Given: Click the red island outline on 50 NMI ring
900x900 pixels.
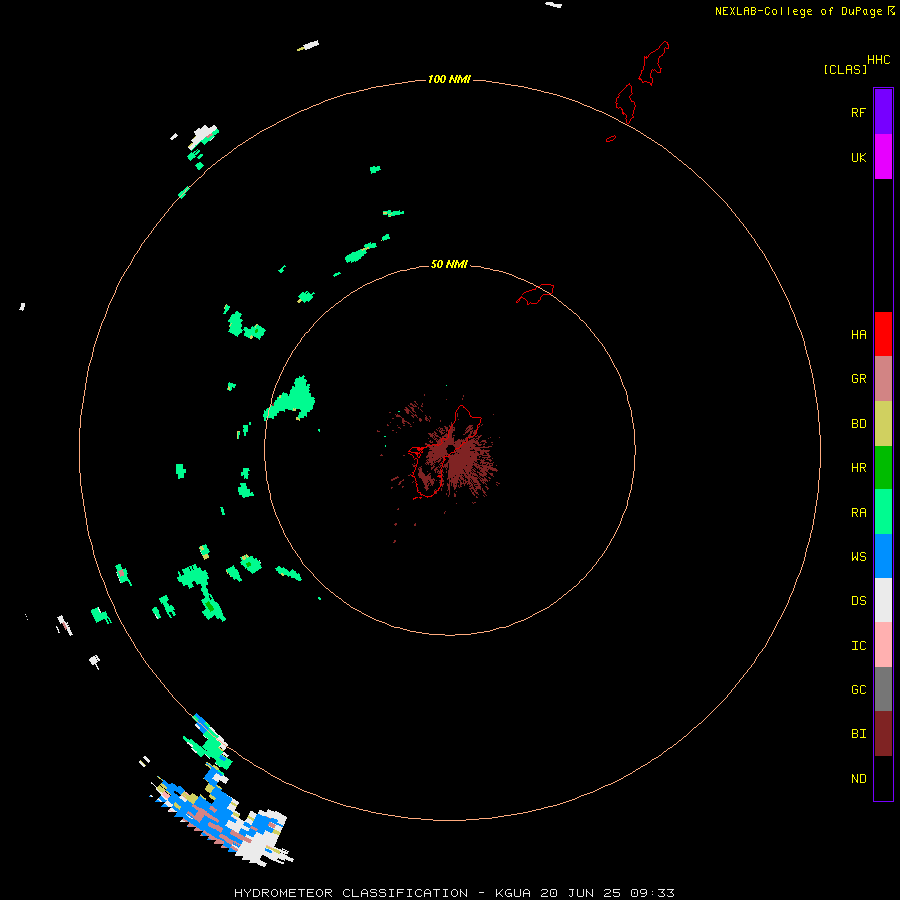Looking at the screenshot, I should [536, 294].
